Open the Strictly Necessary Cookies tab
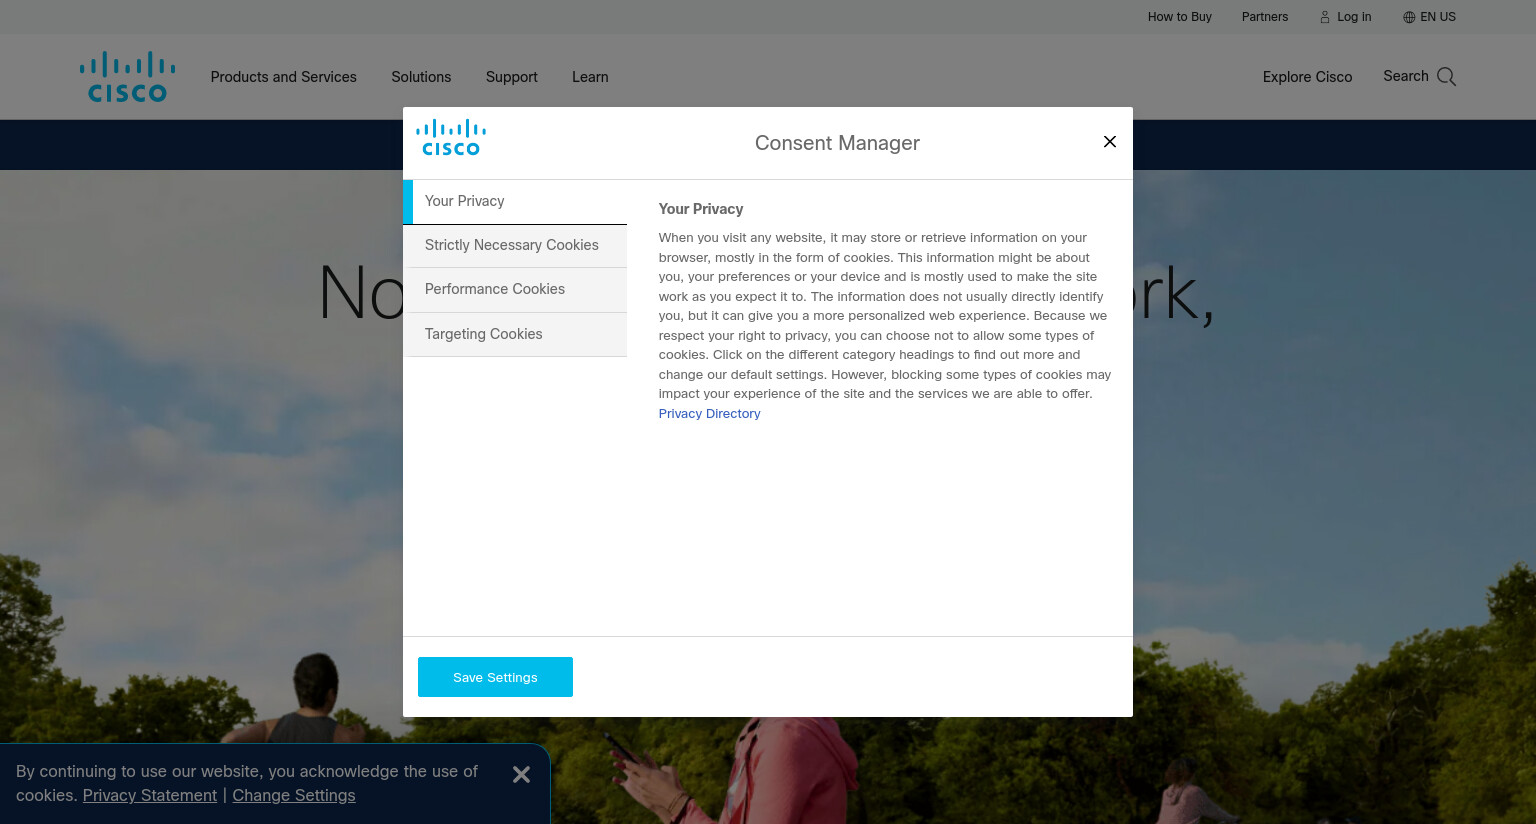This screenshot has height=824, width=1536. (x=515, y=245)
